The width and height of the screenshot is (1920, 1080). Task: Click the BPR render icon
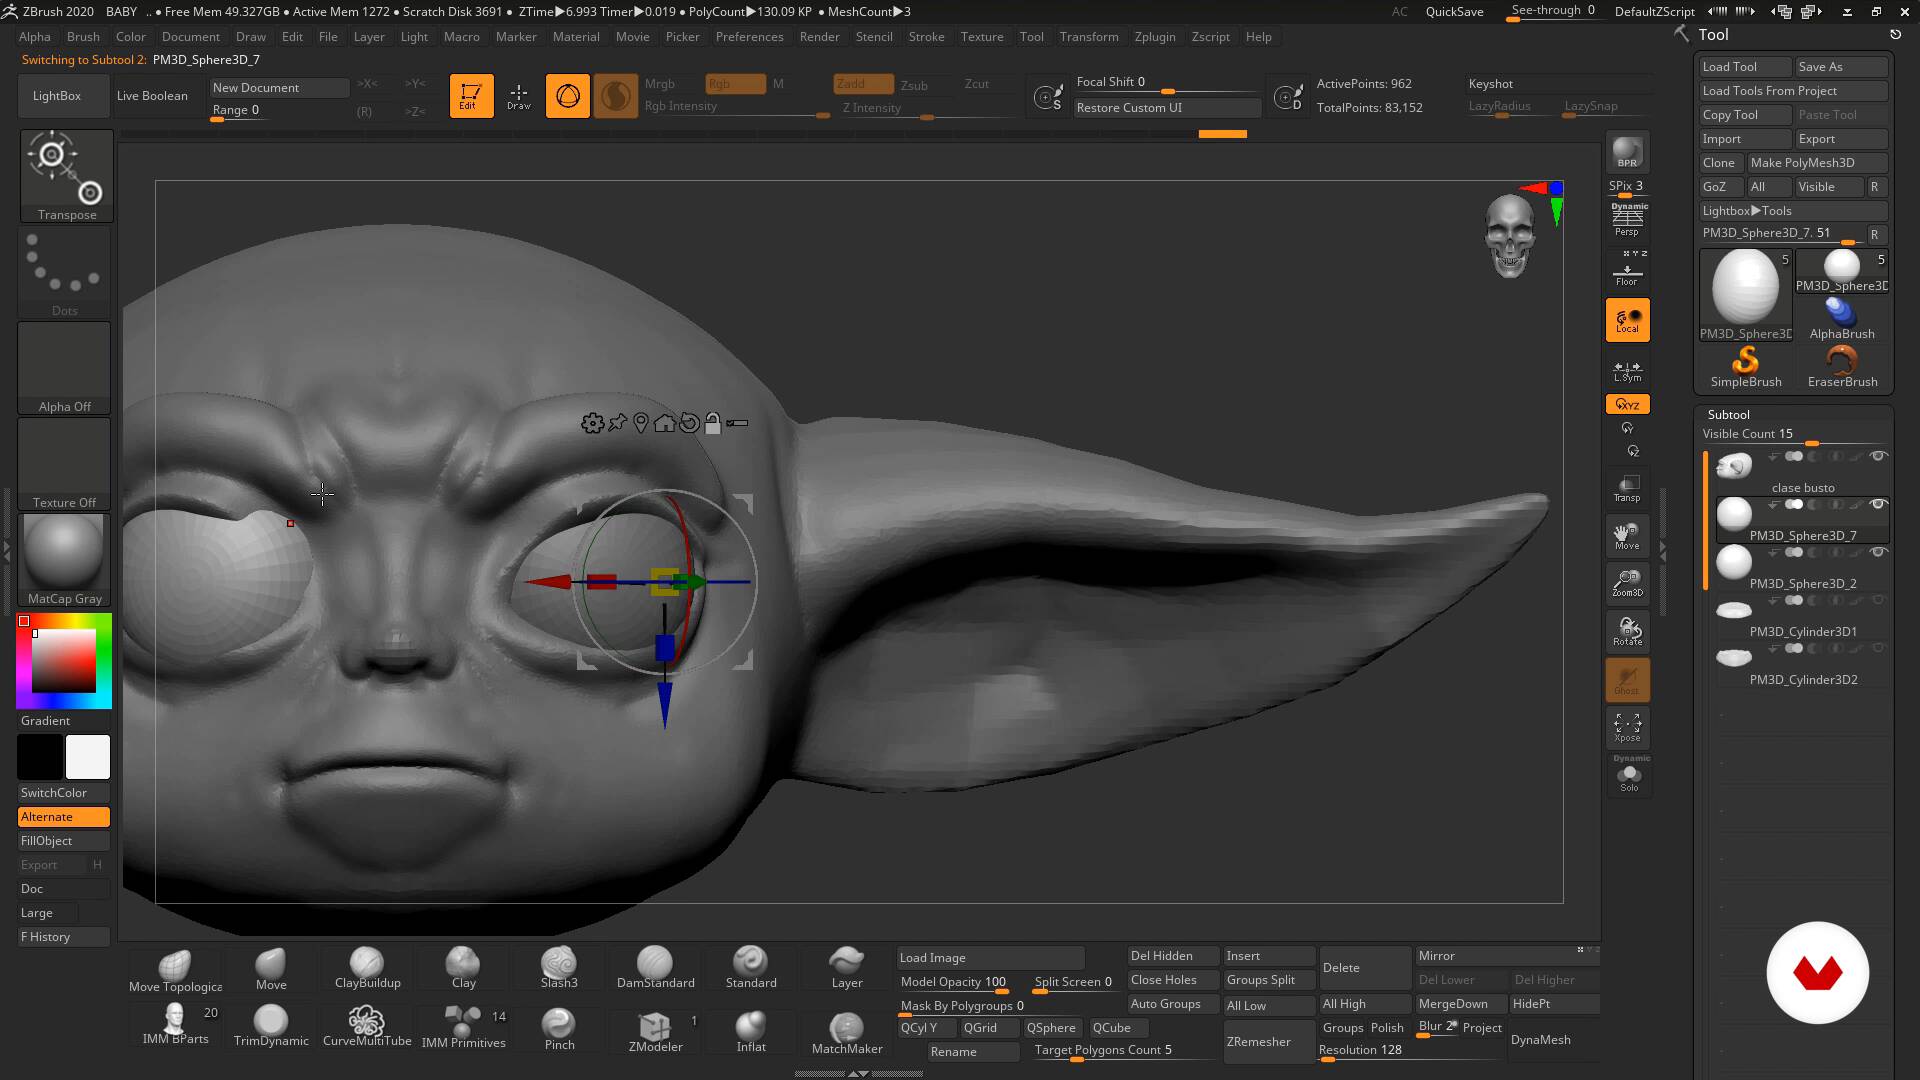point(1627,153)
